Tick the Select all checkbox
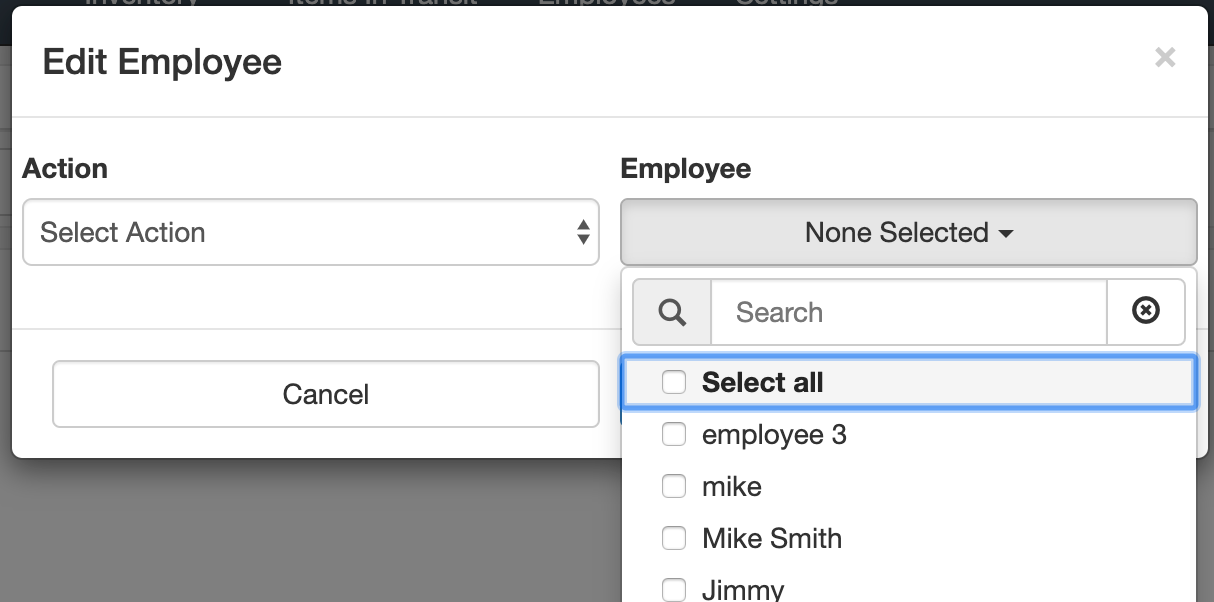 tap(674, 382)
